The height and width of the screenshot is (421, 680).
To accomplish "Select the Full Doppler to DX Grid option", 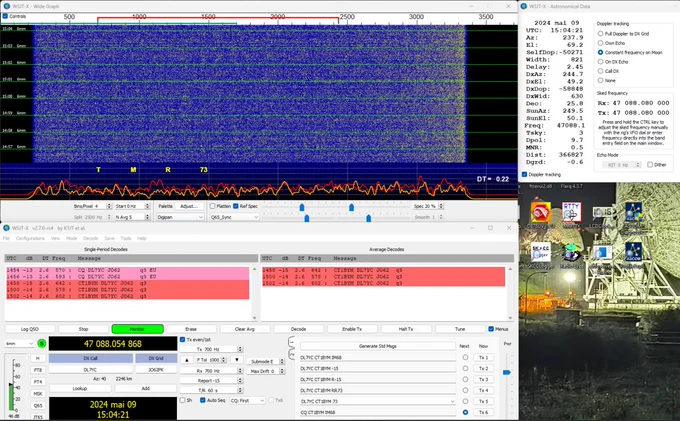I will pyautogui.click(x=600, y=33).
